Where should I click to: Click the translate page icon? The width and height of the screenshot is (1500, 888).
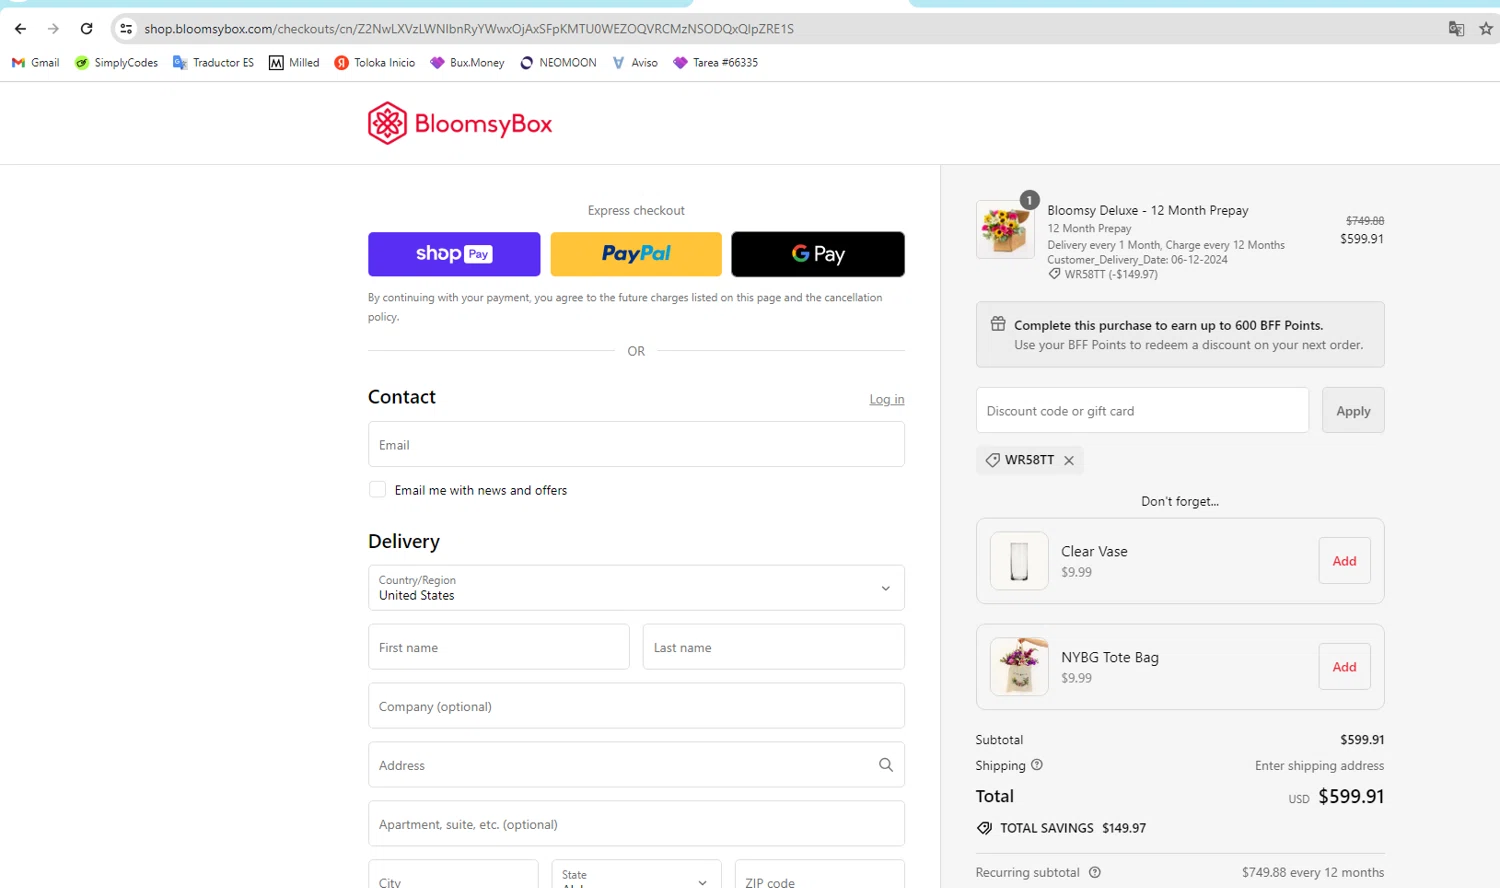click(x=1456, y=29)
